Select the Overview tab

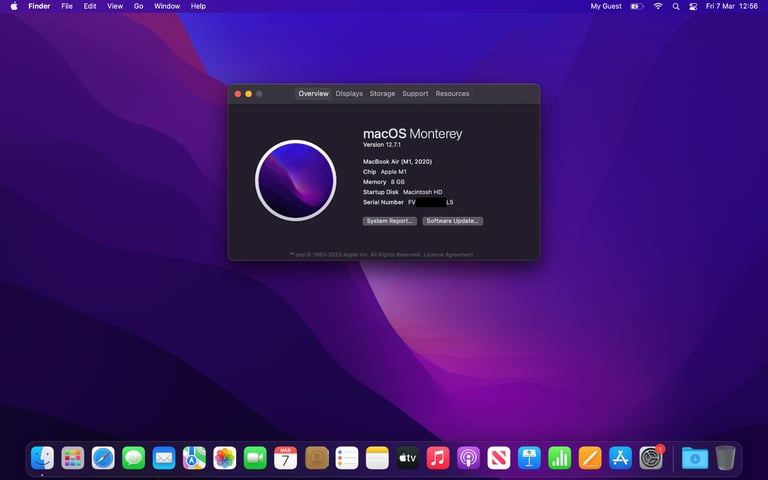(313, 94)
